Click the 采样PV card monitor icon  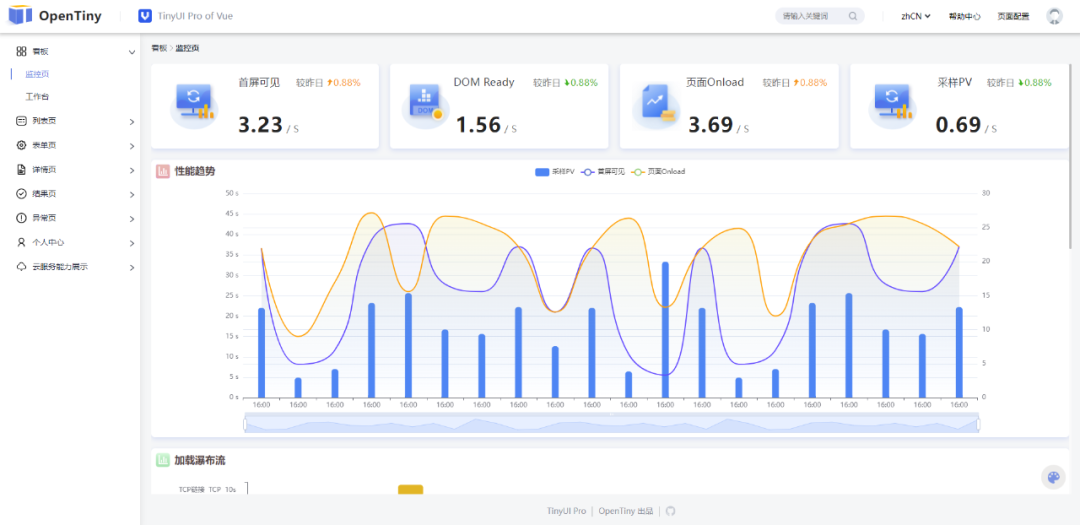click(892, 103)
